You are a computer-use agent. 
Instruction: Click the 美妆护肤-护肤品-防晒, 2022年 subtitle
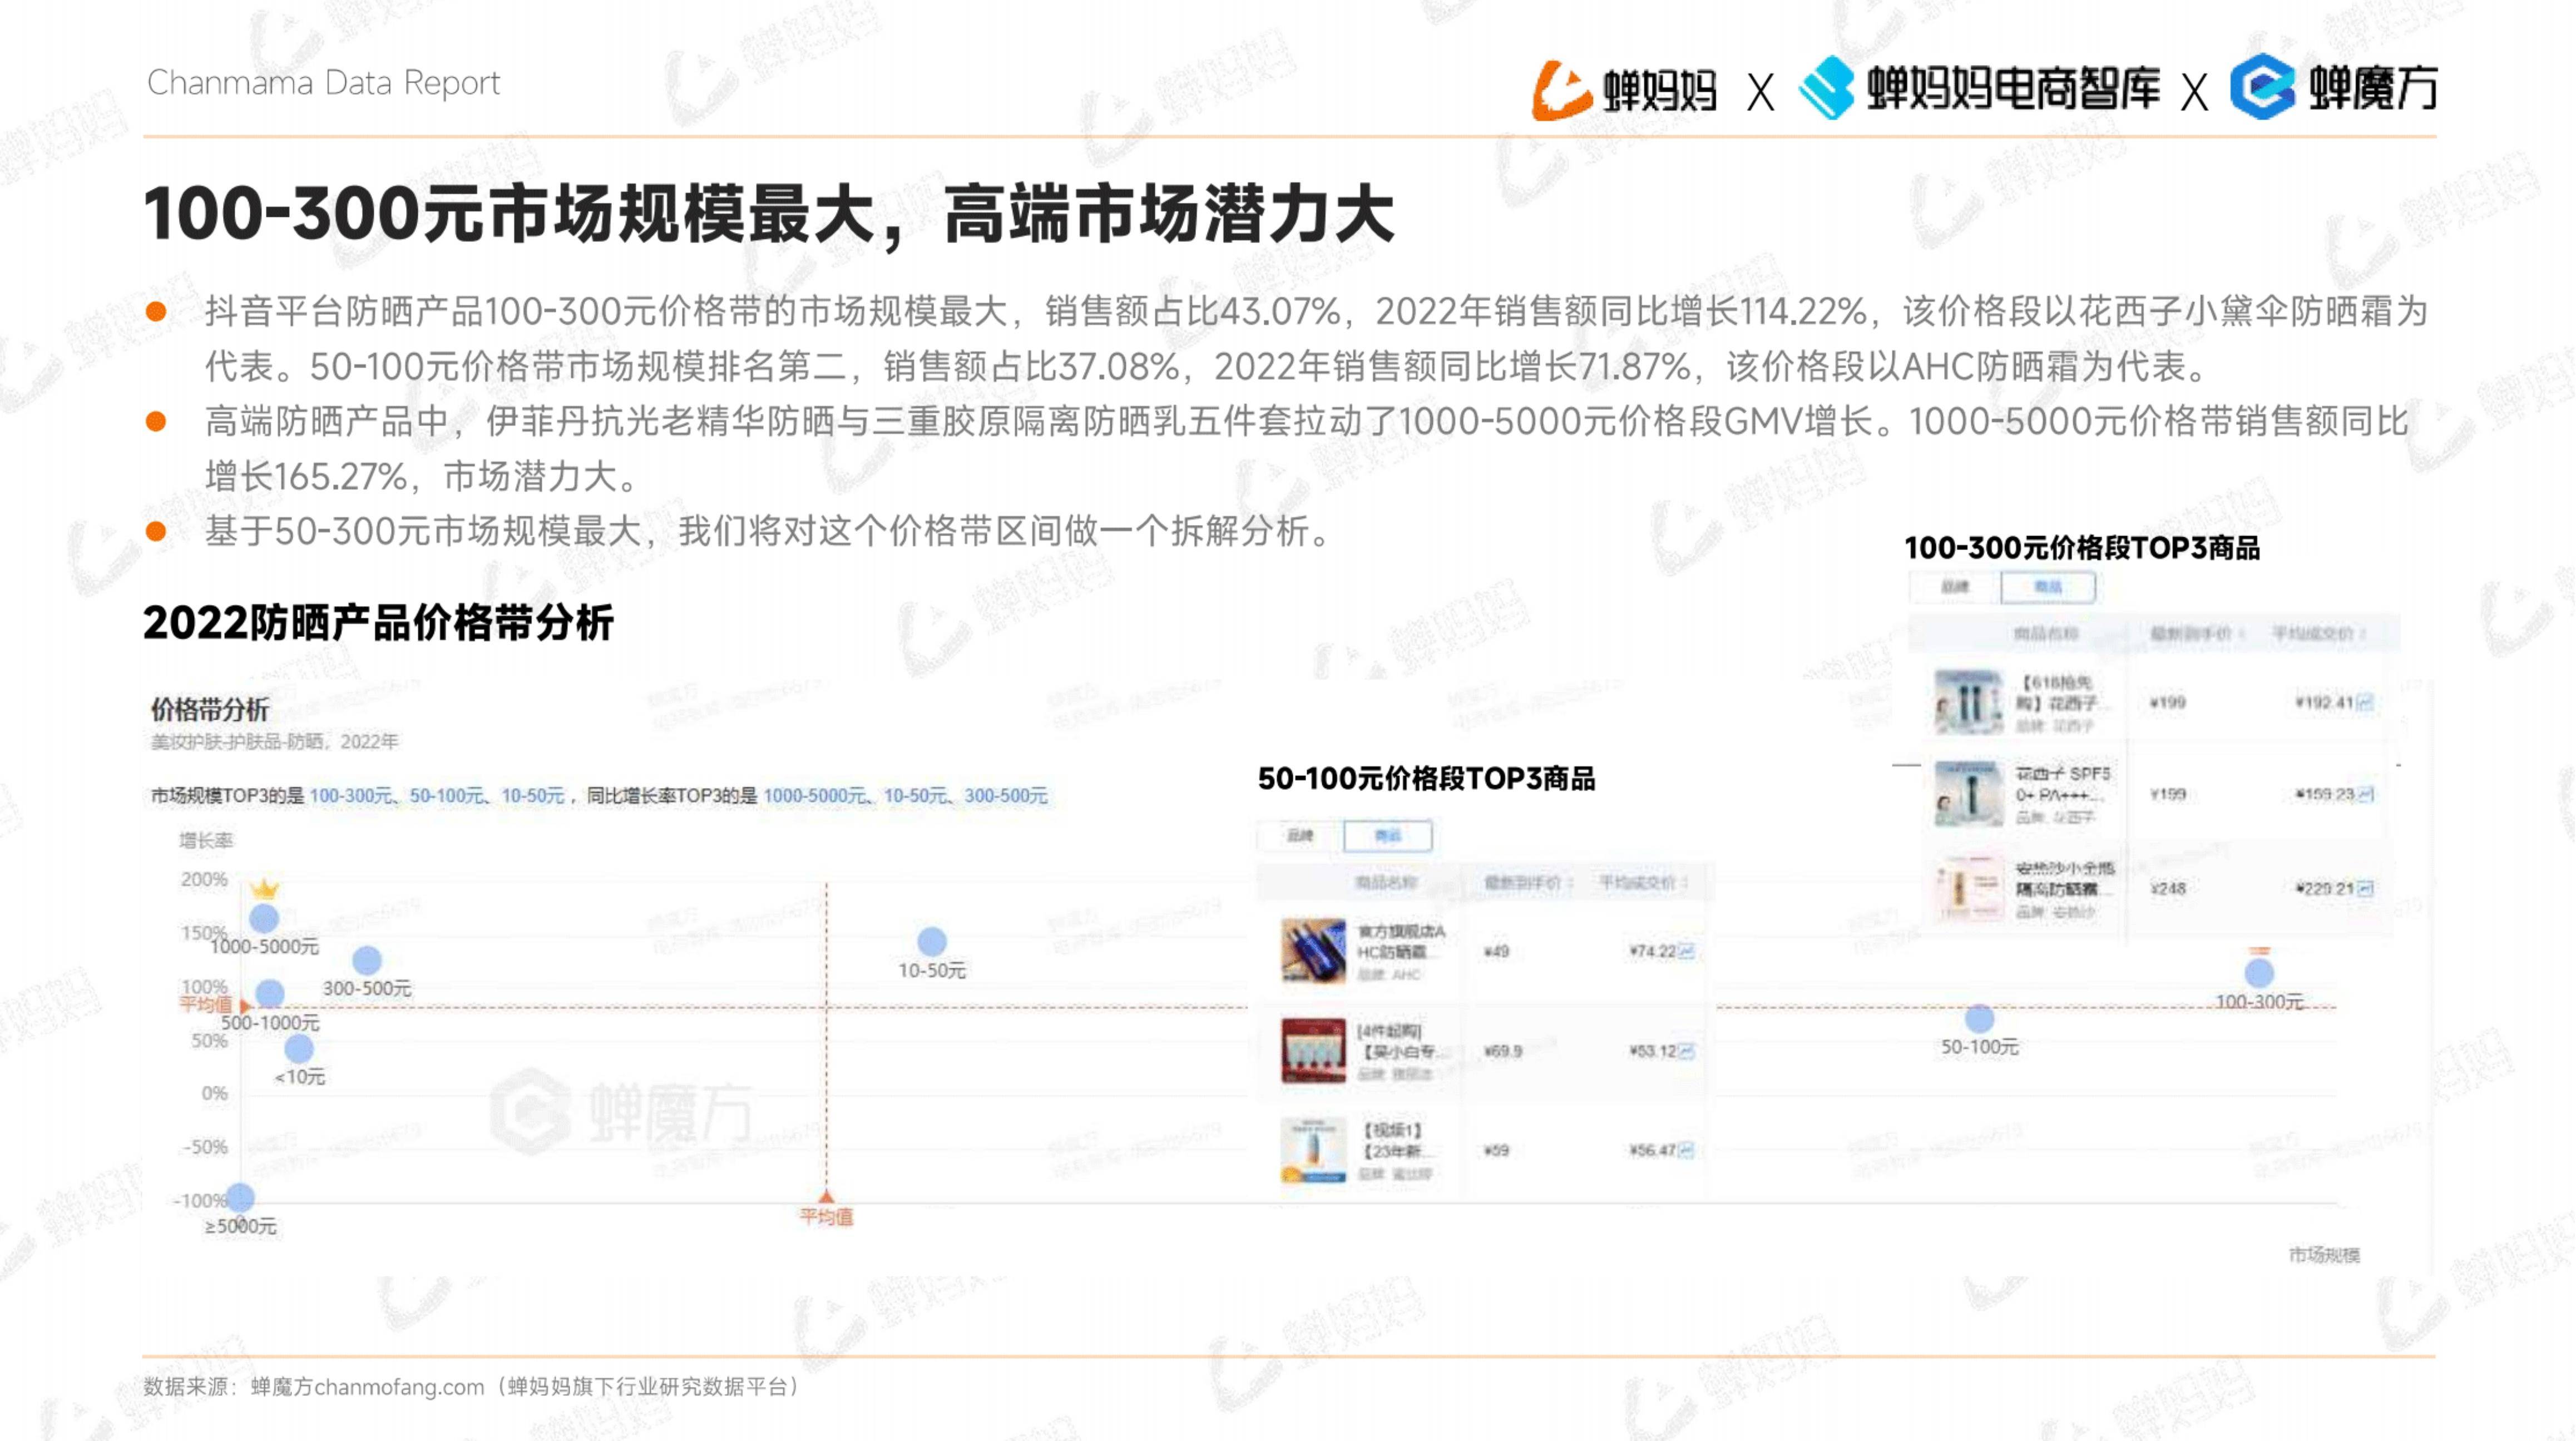point(274,741)
